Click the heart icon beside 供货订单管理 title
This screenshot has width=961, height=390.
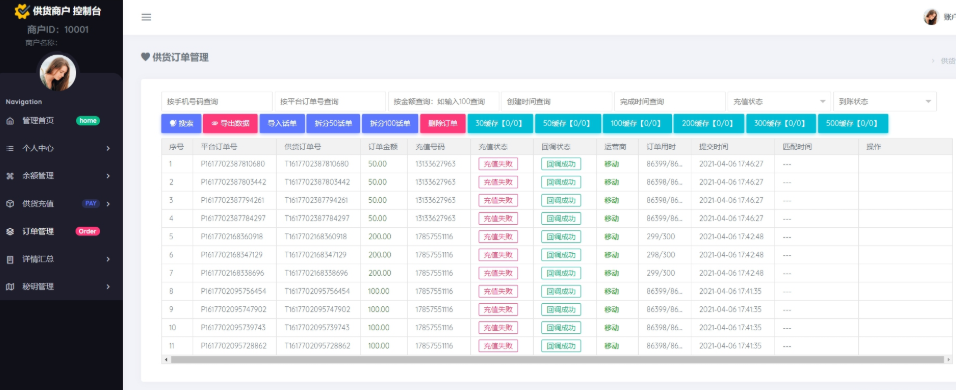point(145,57)
